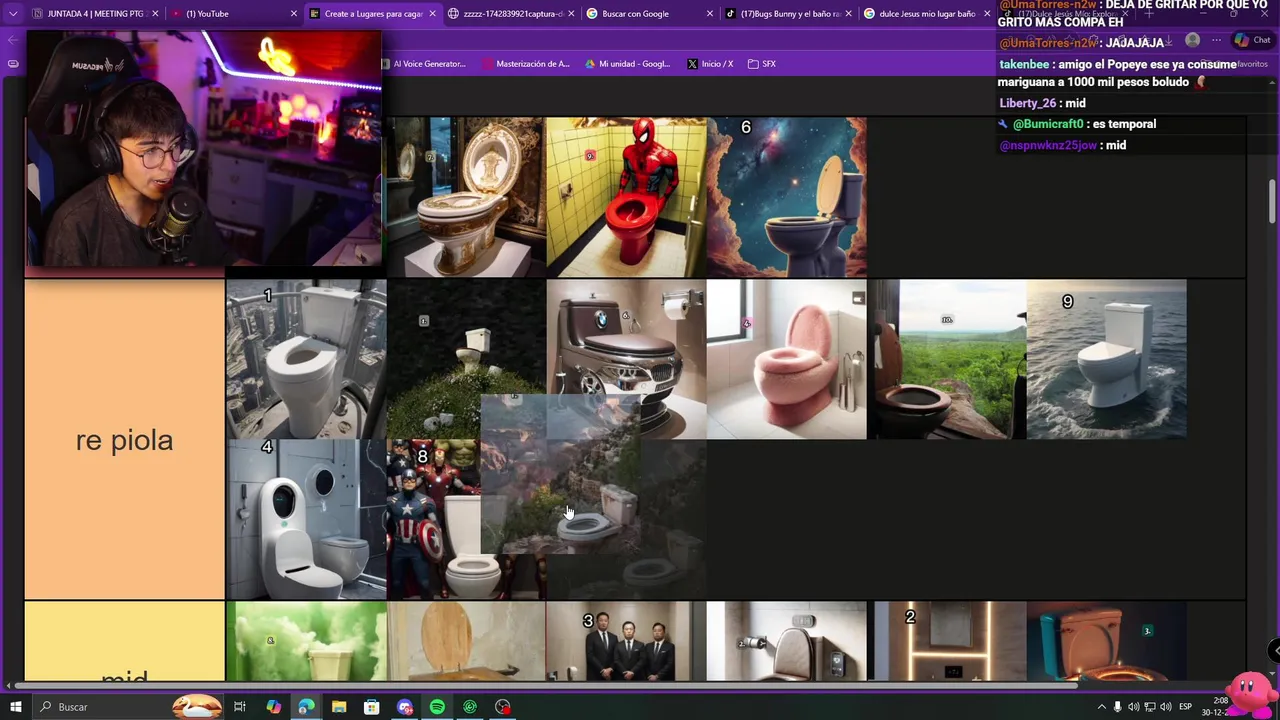Select the teal glowing toilet image
The image size is (1280, 720).
[1106, 641]
